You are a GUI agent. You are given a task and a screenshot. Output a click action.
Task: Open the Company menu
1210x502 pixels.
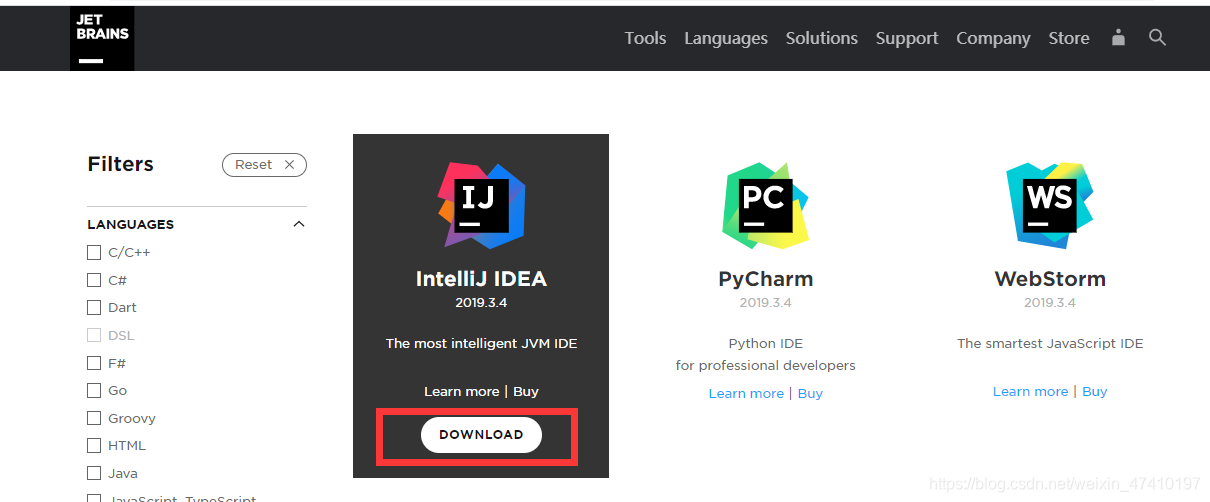tap(993, 38)
